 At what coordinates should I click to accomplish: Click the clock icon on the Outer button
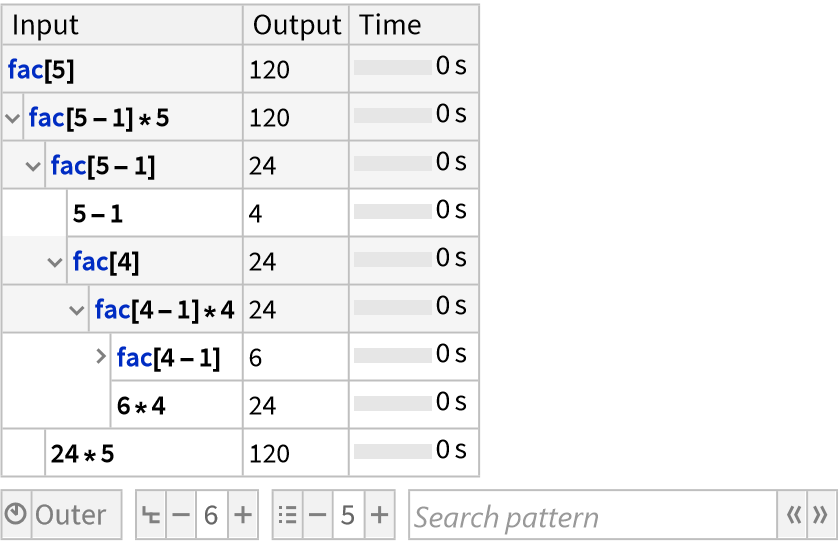click(x=17, y=516)
